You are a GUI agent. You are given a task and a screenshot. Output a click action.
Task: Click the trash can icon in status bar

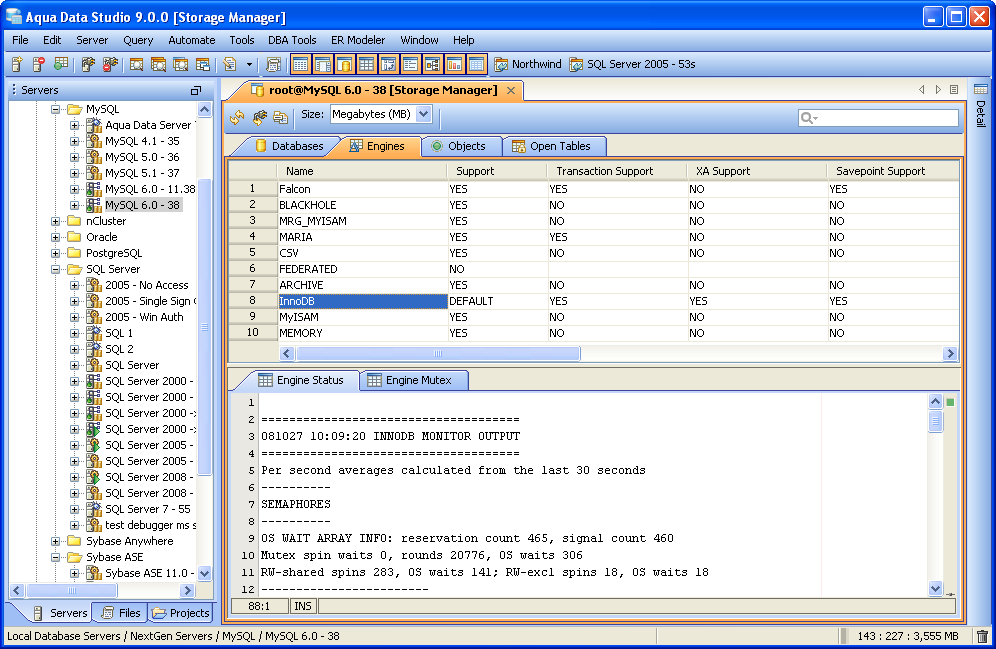click(982, 636)
